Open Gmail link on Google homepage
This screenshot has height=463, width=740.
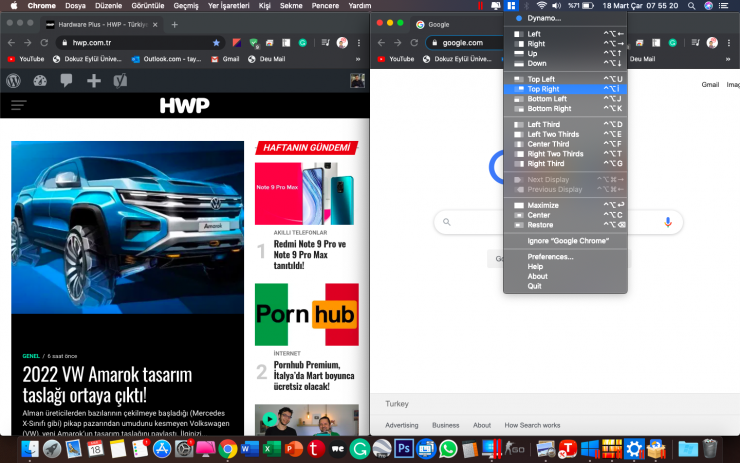pyautogui.click(x=710, y=84)
